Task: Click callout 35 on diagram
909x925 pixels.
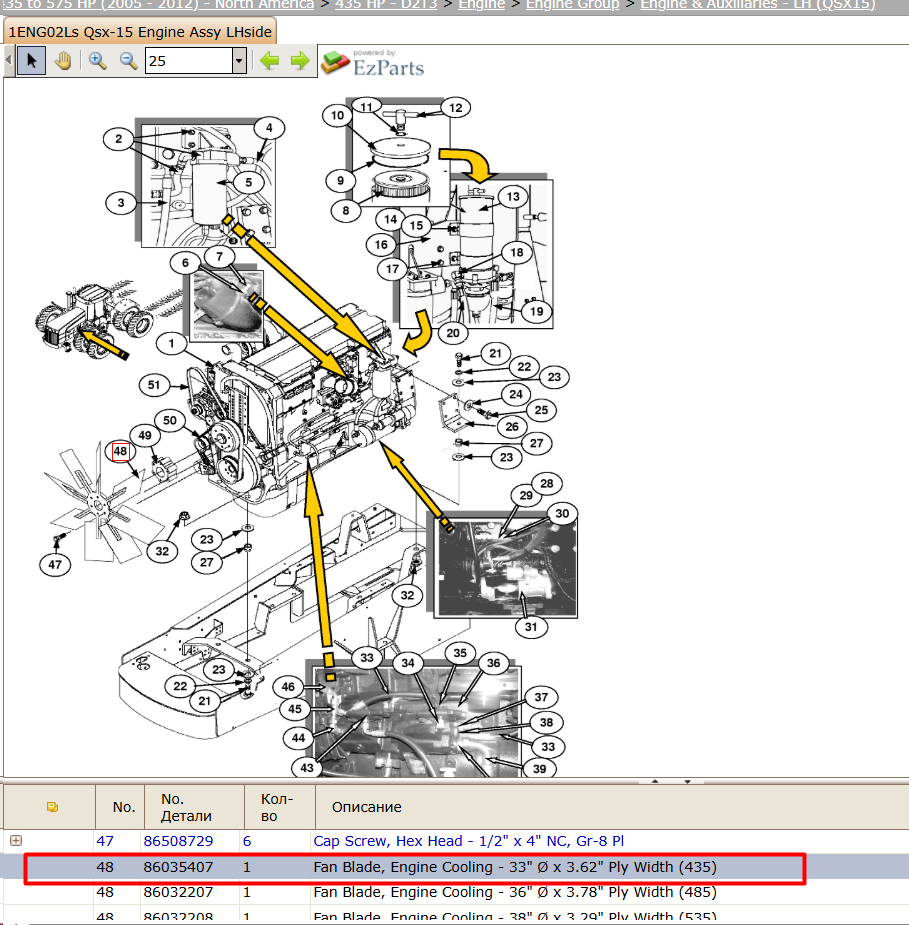Action: [460, 652]
